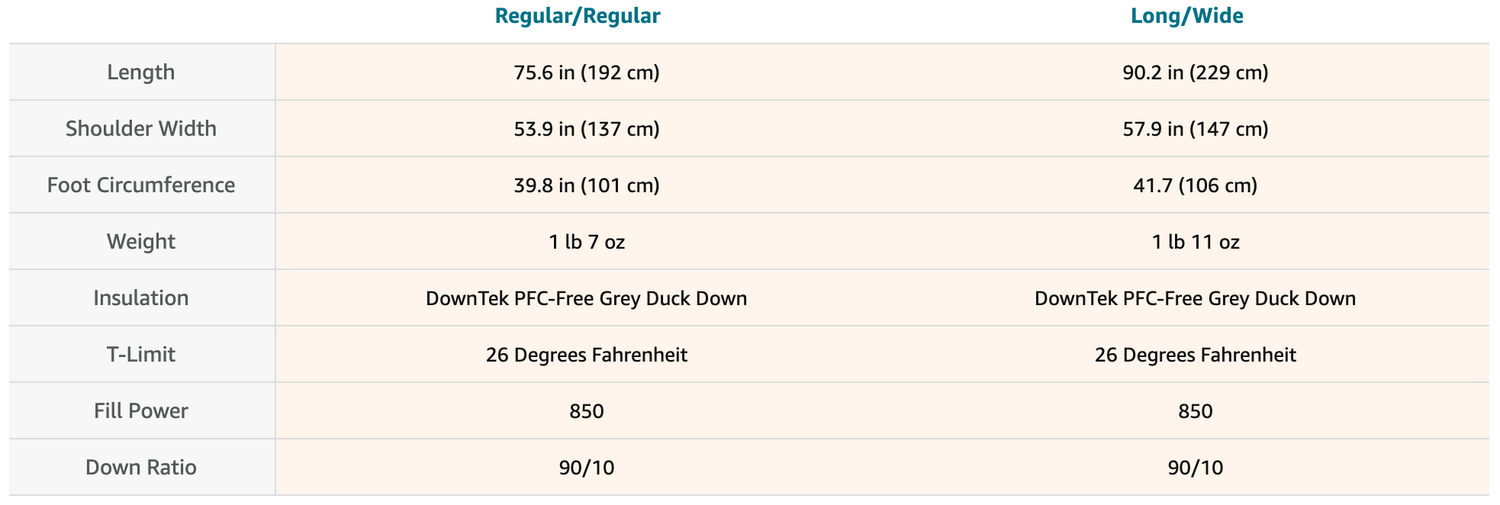The width and height of the screenshot is (1500, 505).
Task: Select the Insulation row label
Action: tap(141, 298)
